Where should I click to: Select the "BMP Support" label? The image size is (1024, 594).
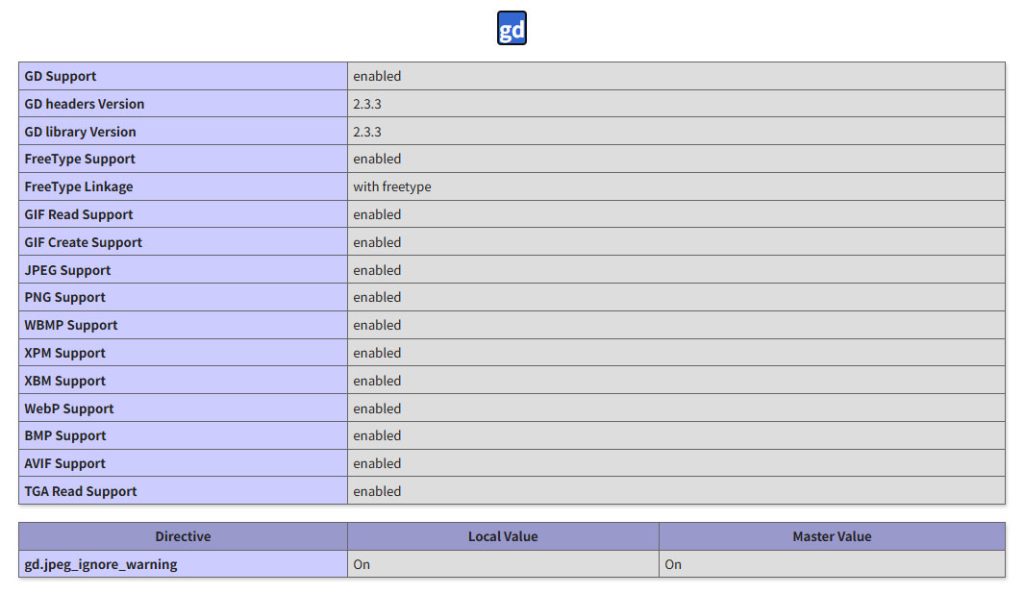click(65, 436)
